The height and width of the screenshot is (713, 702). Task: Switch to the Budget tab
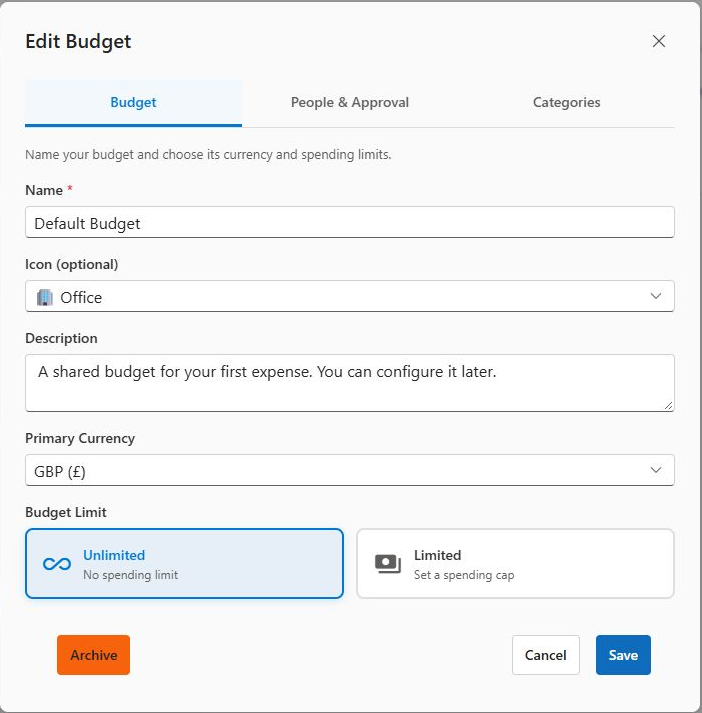[x=133, y=103]
